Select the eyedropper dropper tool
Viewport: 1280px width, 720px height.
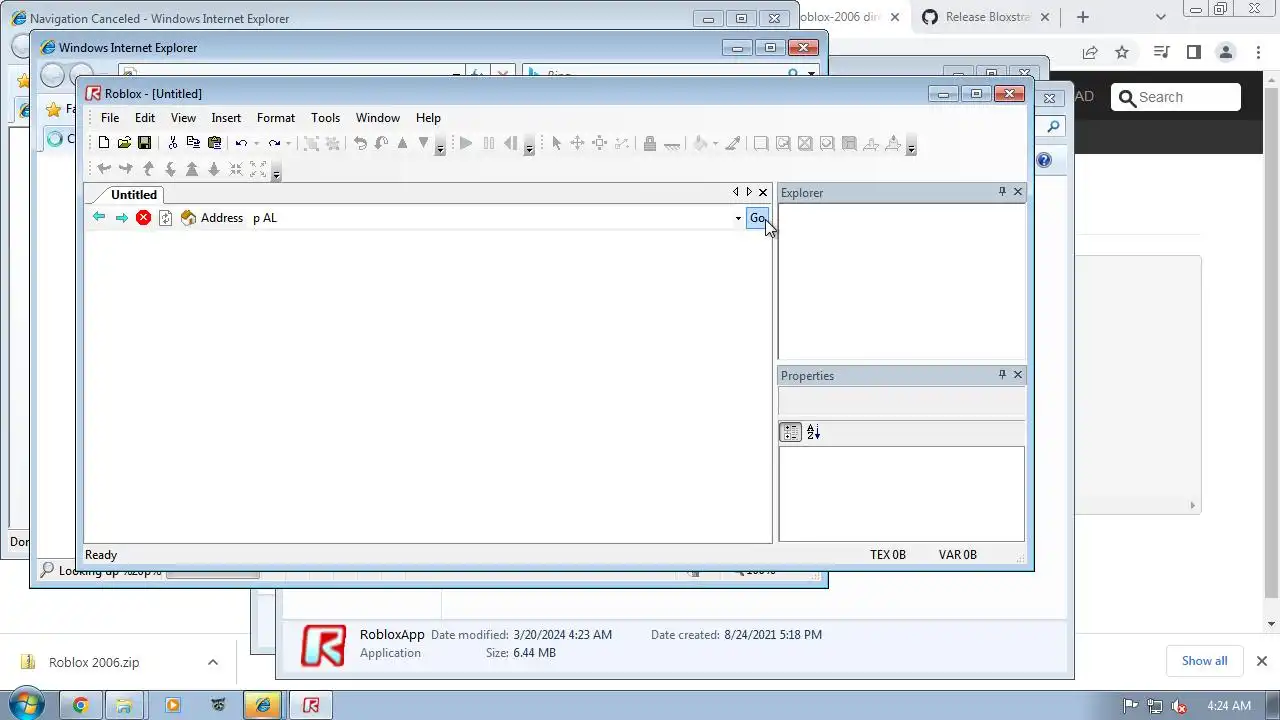733,143
